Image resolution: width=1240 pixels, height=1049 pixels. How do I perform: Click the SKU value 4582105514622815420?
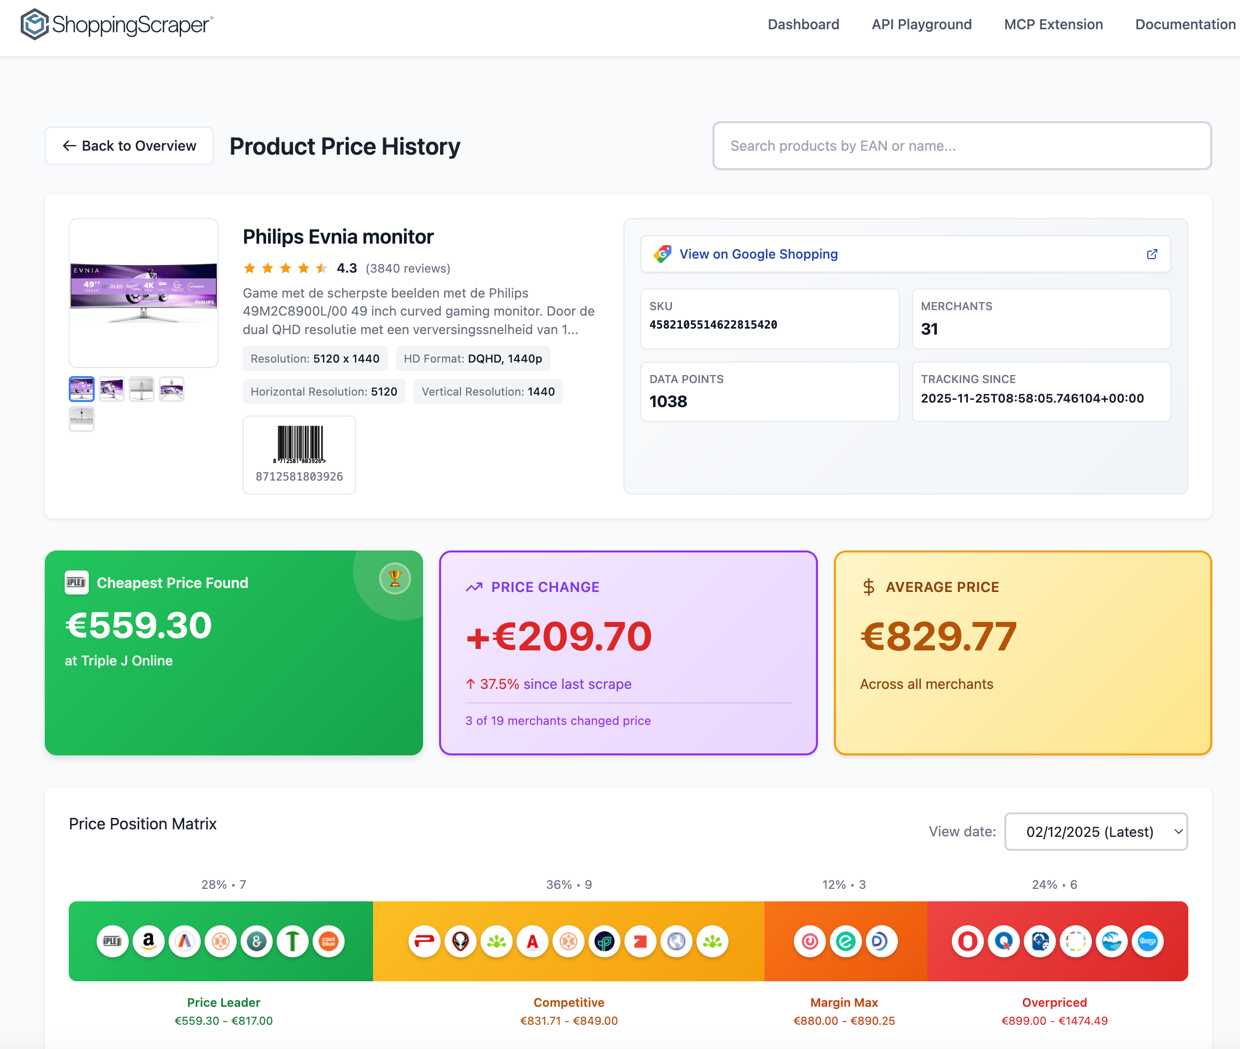(x=713, y=325)
